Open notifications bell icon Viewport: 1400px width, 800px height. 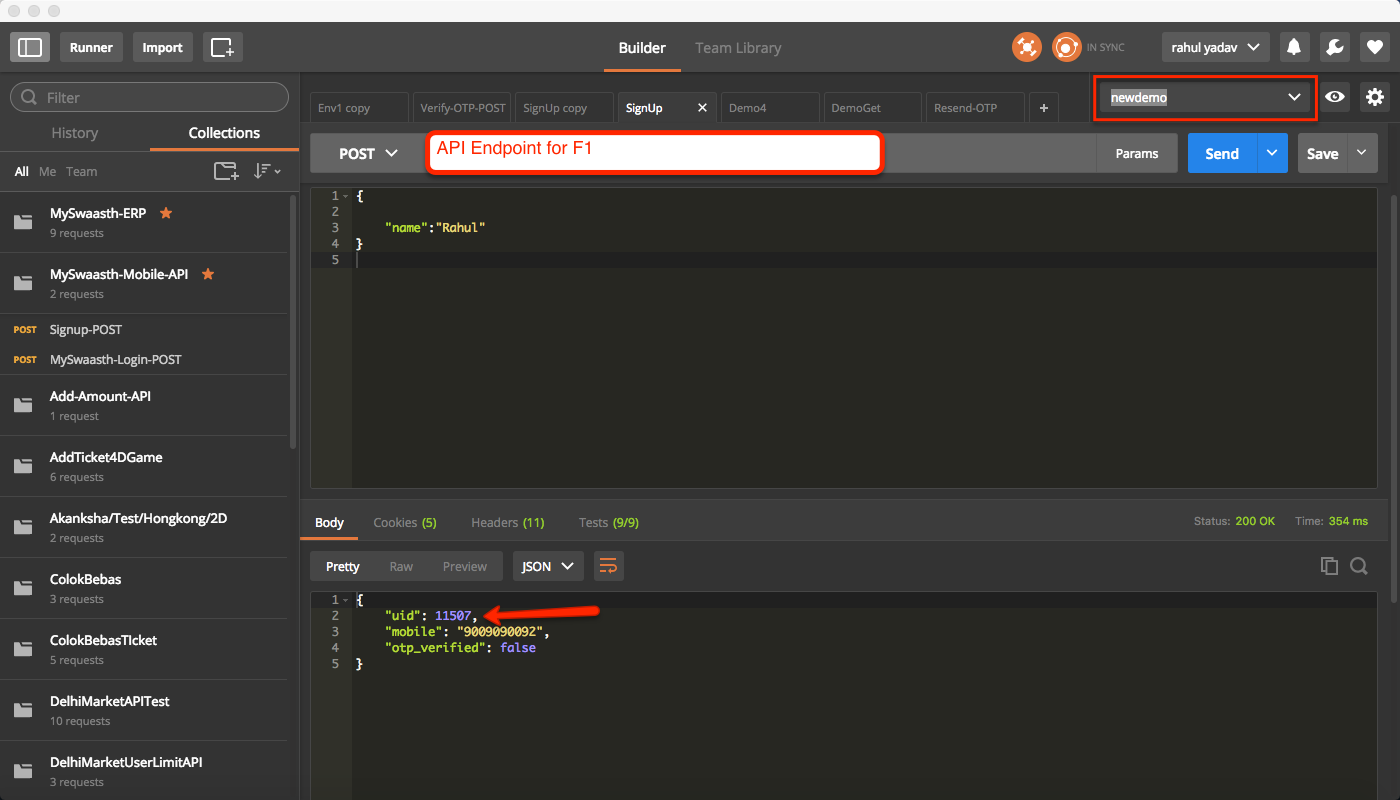tap(1294, 47)
